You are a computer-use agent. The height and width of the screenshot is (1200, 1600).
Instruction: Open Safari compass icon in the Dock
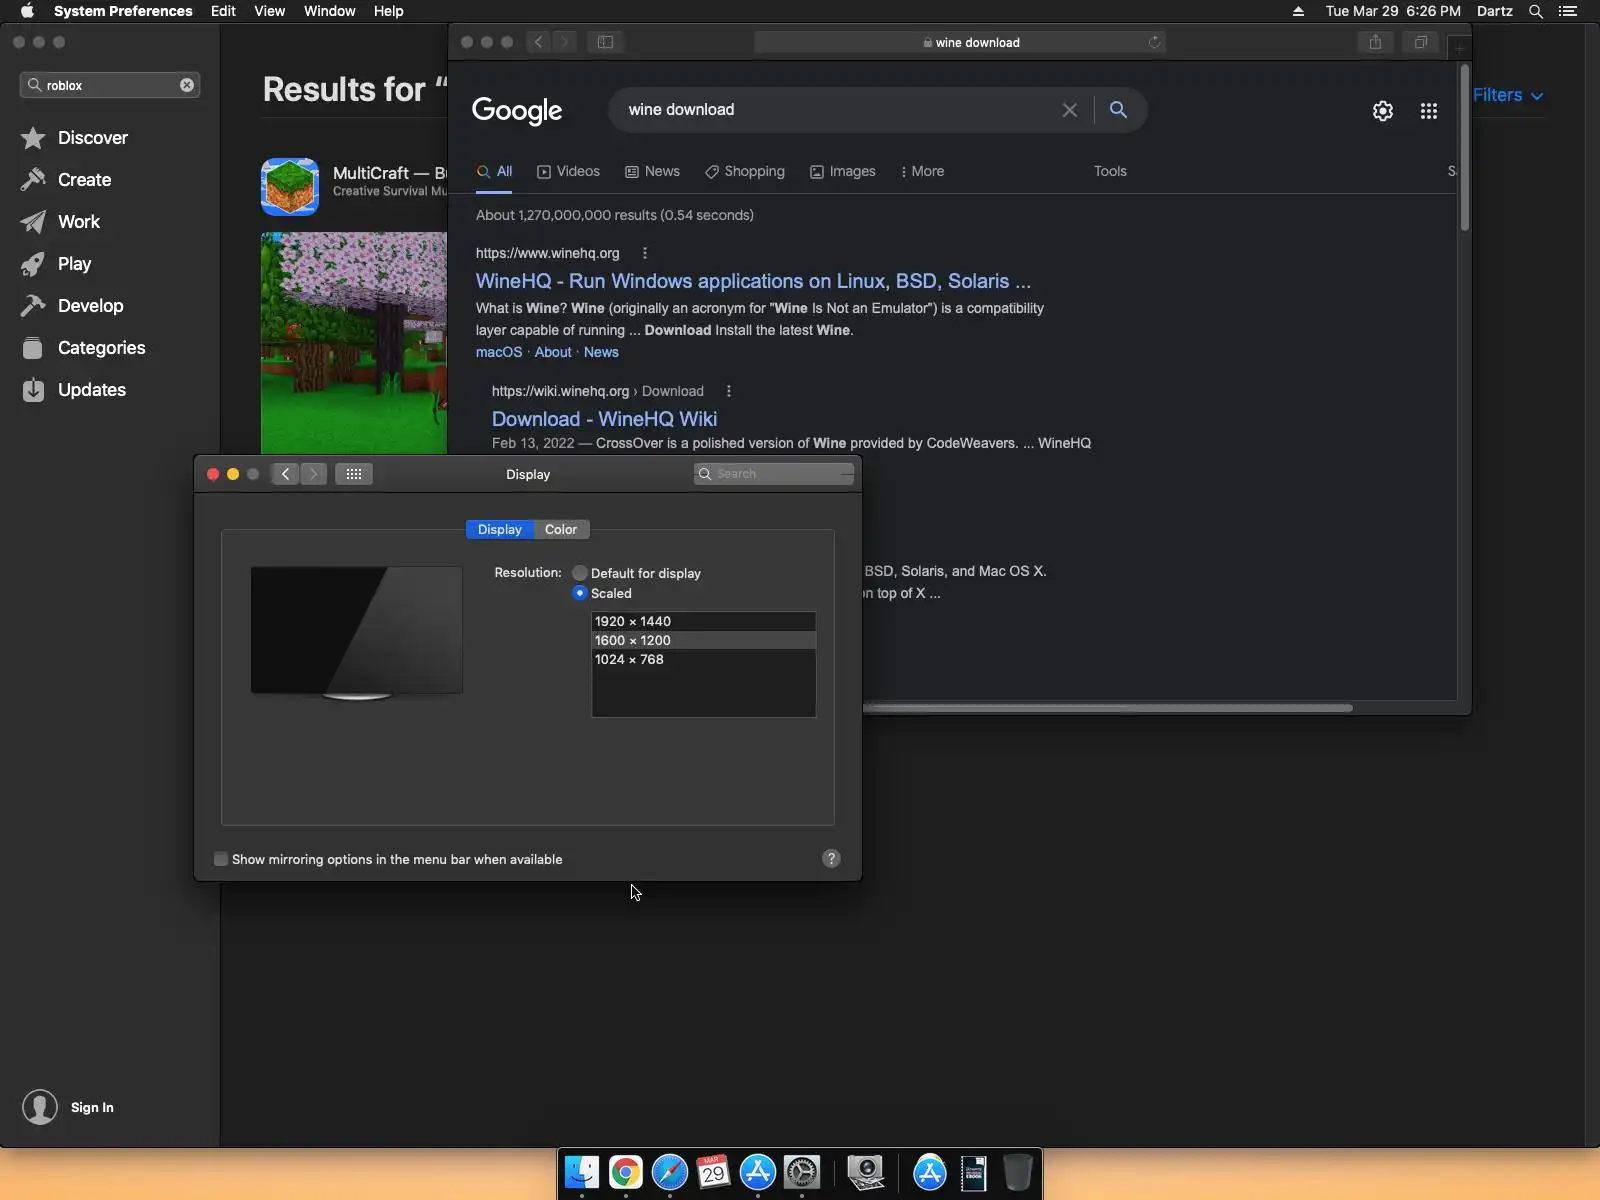[x=670, y=1172]
